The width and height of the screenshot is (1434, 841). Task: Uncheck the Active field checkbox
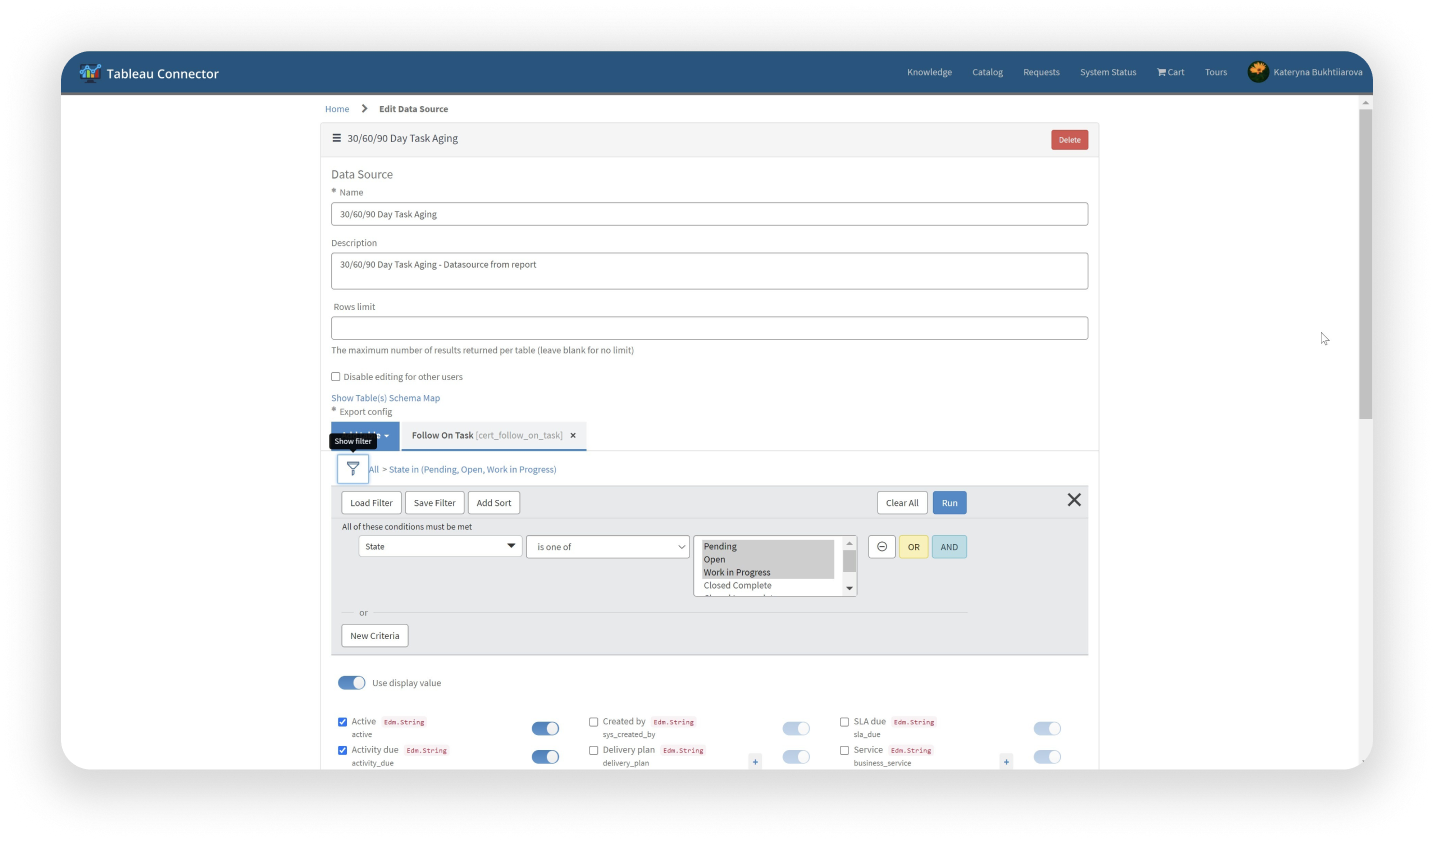pyautogui.click(x=342, y=721)
